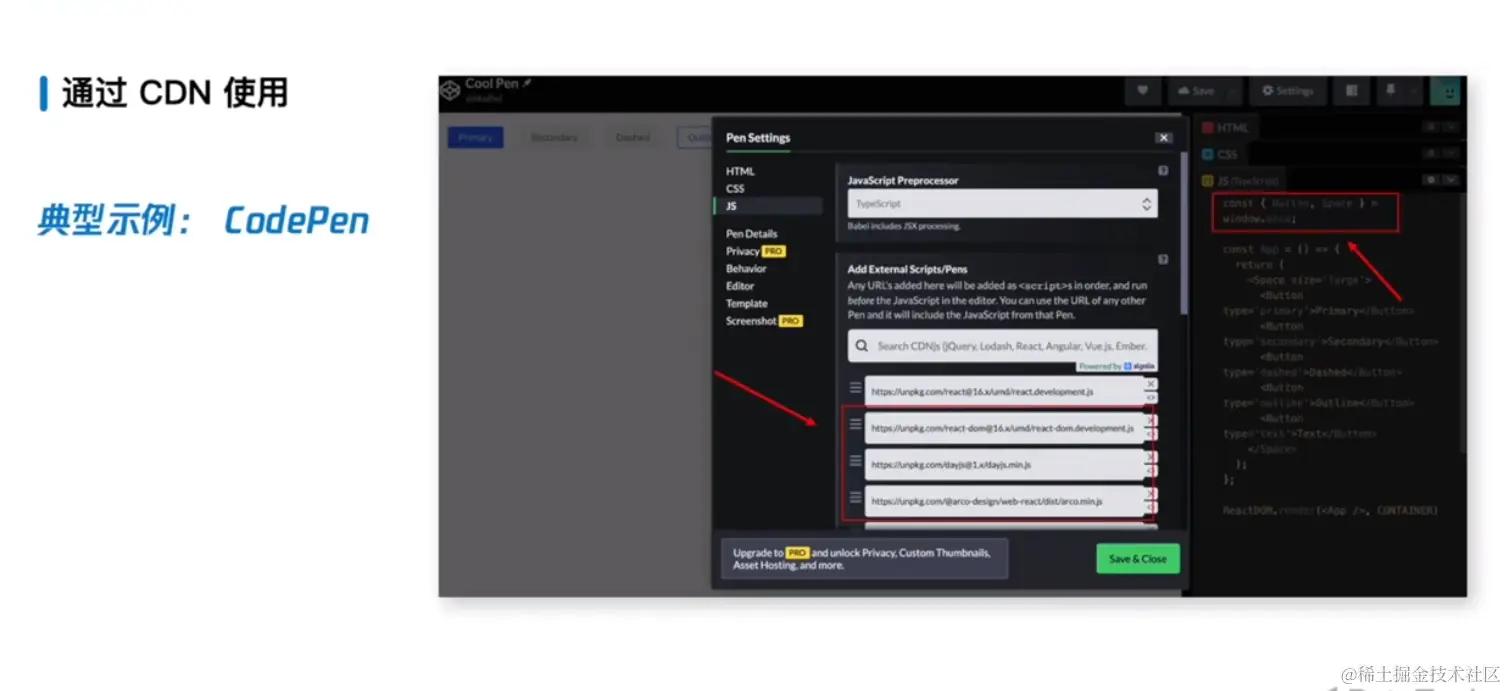Click the user avatar in the header
The image size is (1507, 691).
tap(1446, 91)
